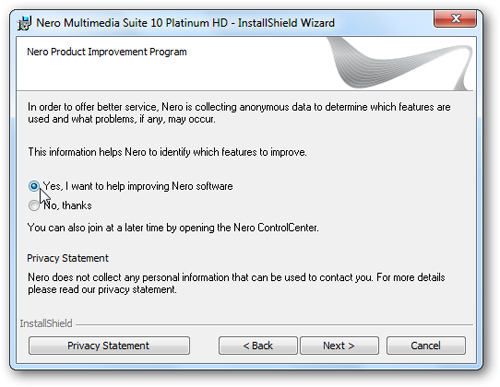This screenshot has height=387, width=500.
Task: Select the 'Yes, I want to help' radio button
Action: (34, 186)
